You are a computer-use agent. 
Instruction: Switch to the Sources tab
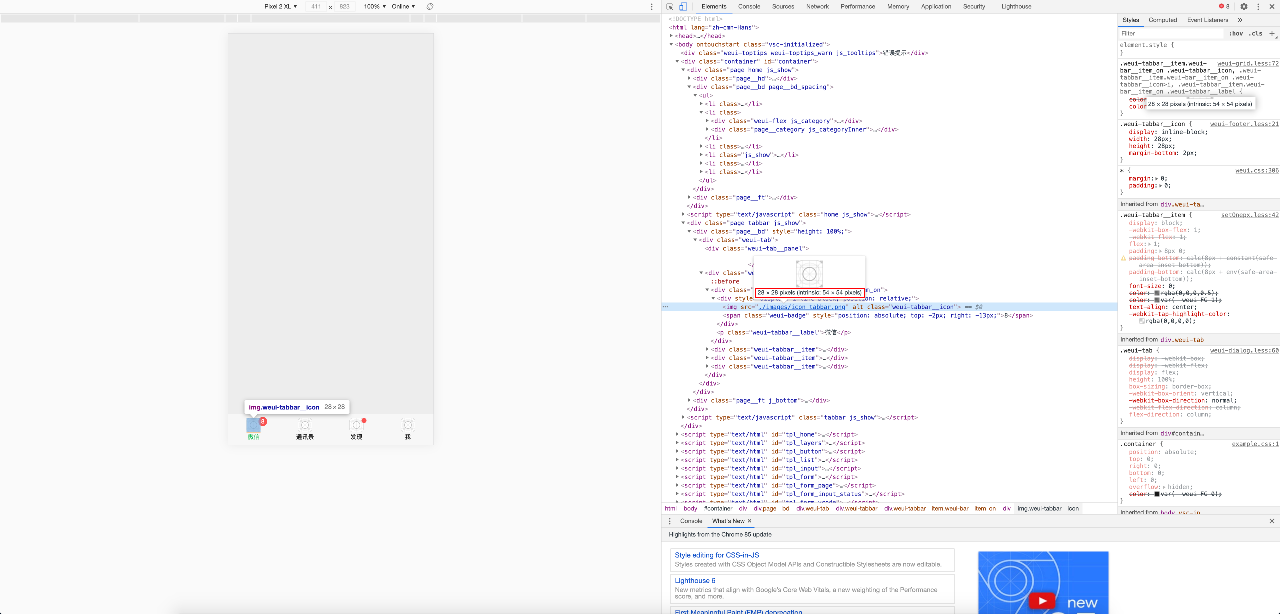click(783, 6)
